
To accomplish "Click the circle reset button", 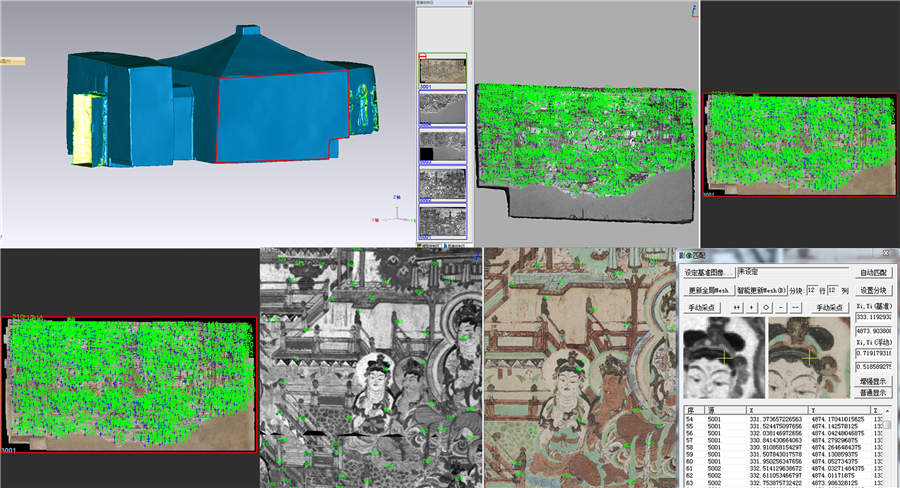I will click(x=766, y=308).
